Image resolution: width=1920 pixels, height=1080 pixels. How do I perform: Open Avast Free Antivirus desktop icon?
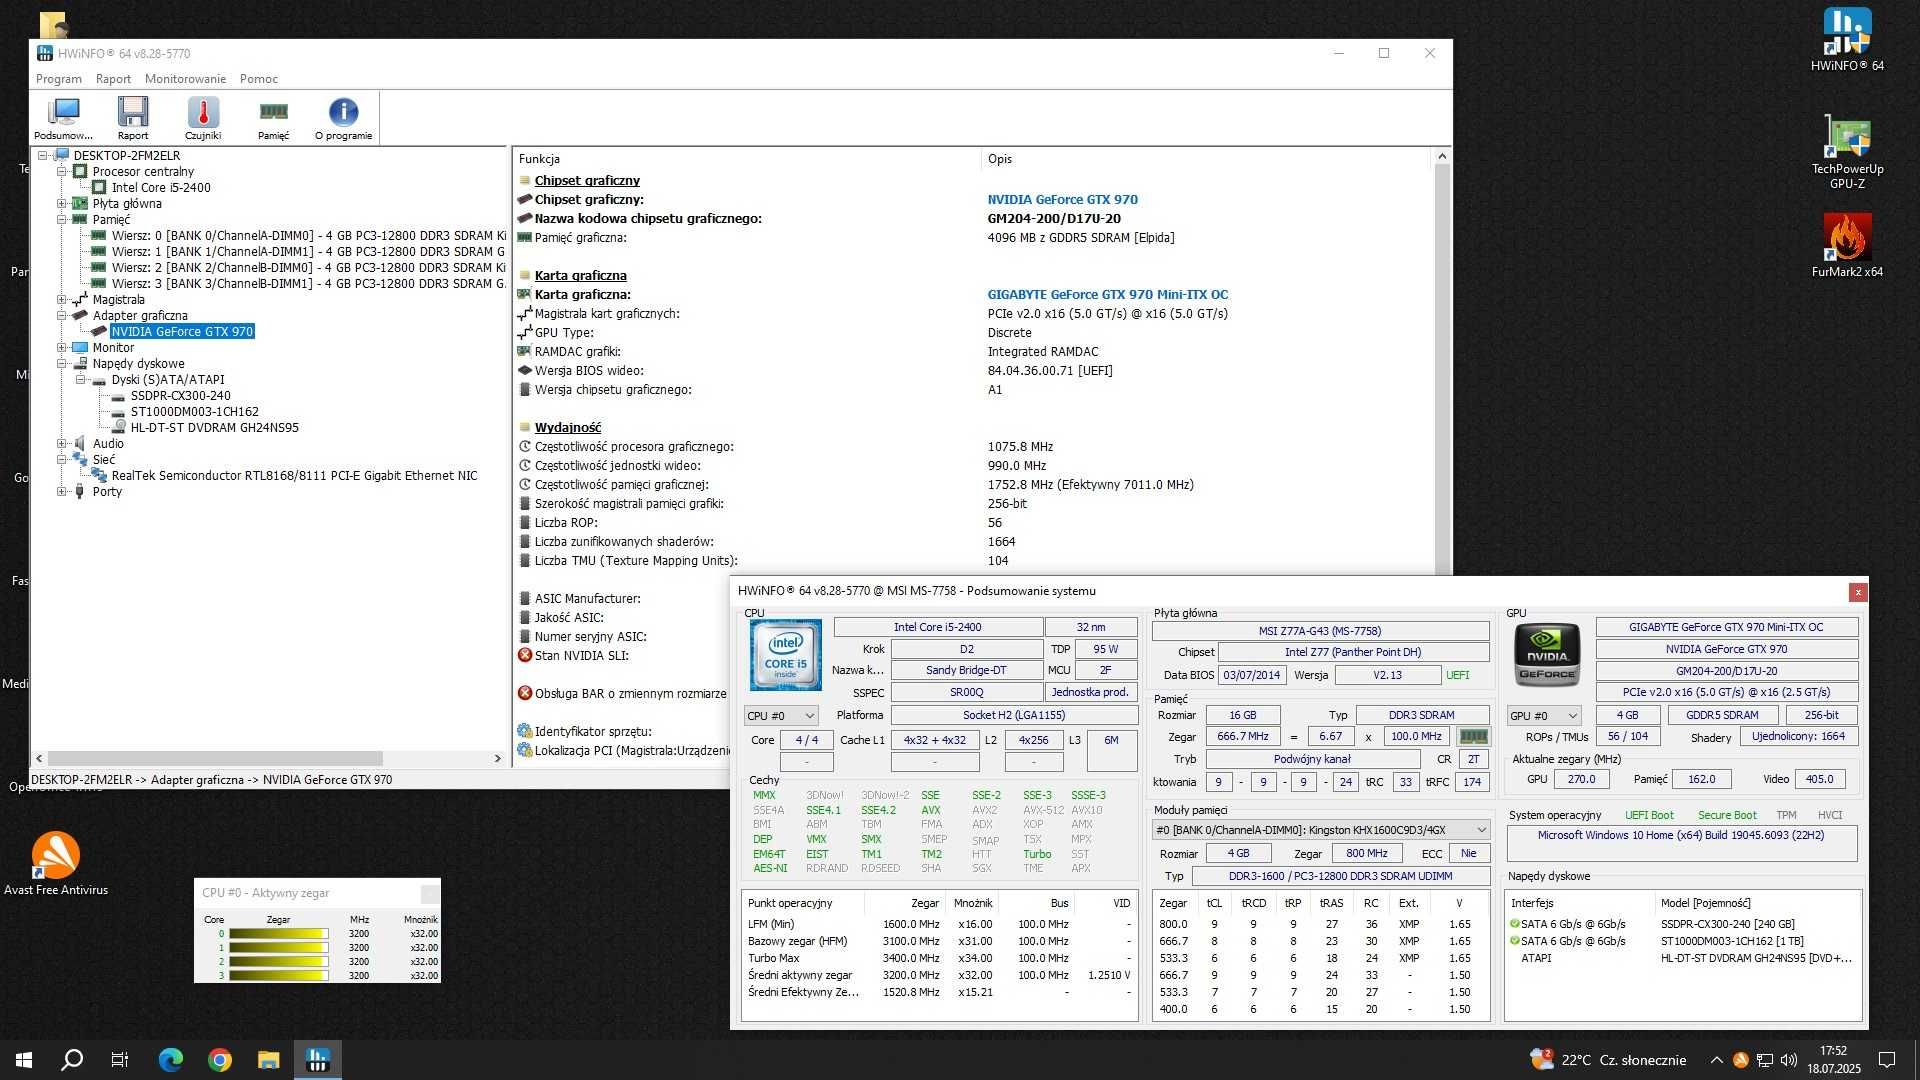coord(56,864)
